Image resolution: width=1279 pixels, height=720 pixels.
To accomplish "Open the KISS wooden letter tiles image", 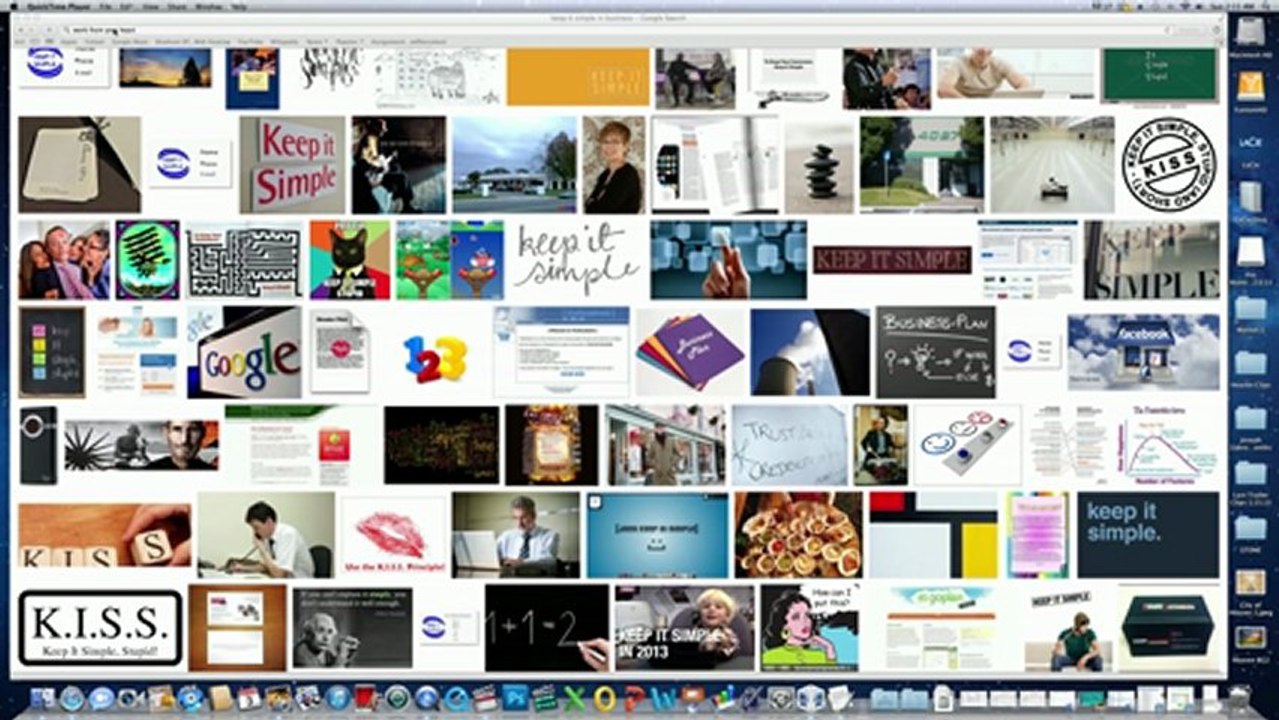I will [x=104, y=535].
